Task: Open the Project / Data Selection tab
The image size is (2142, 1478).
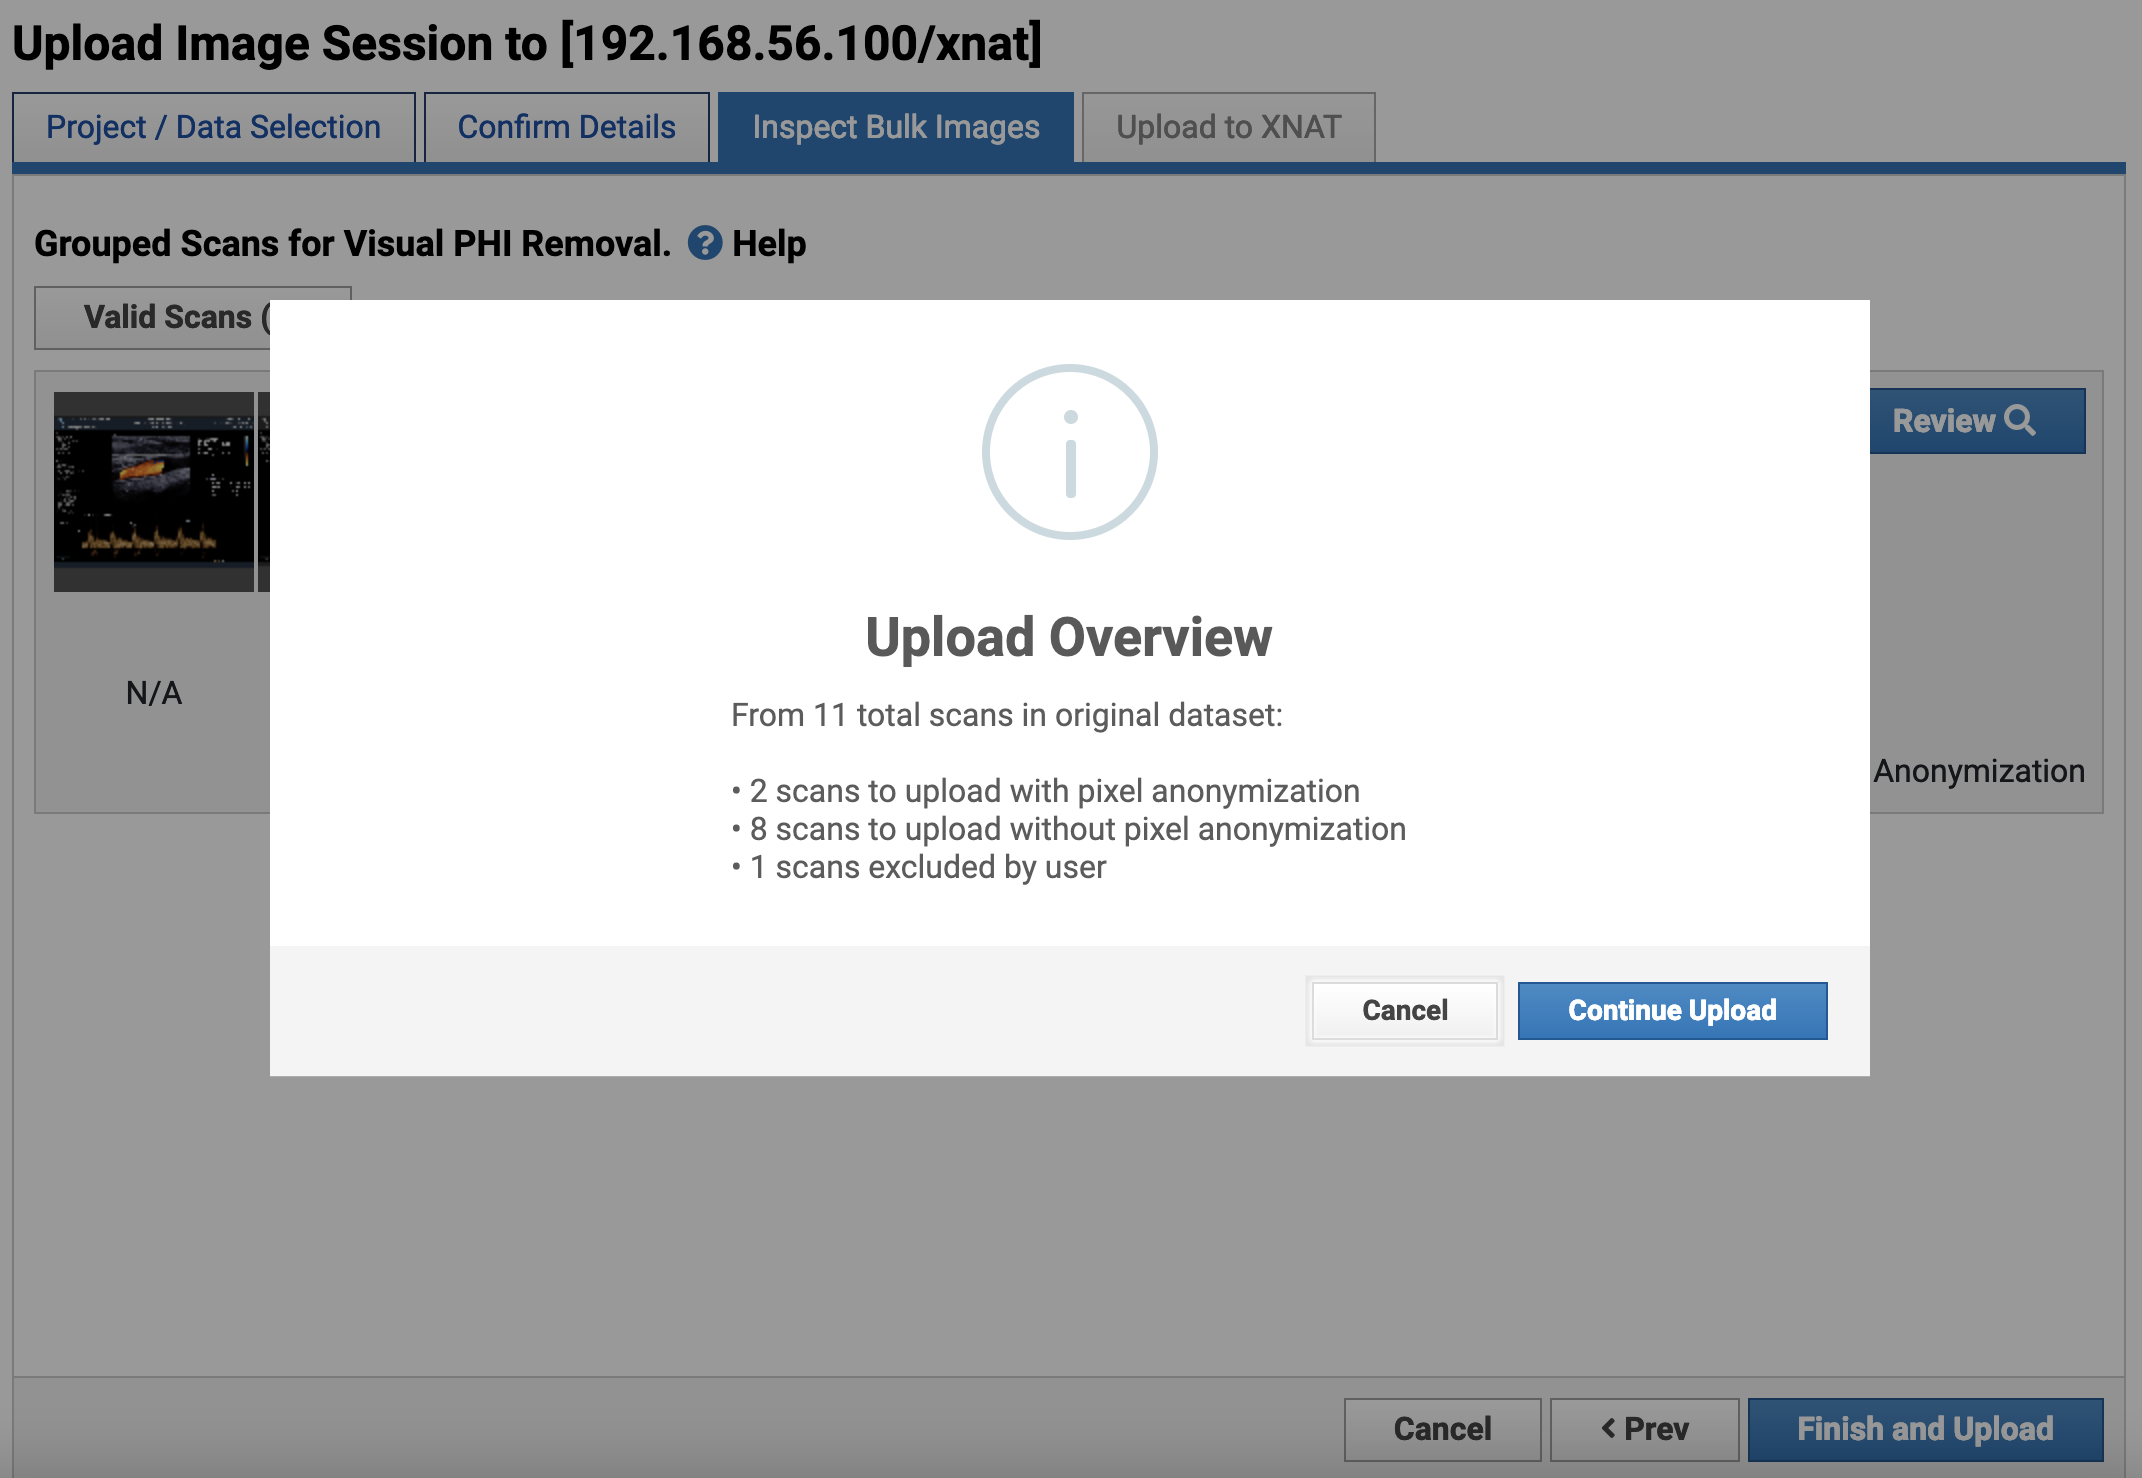Action: tap(213, 127)
